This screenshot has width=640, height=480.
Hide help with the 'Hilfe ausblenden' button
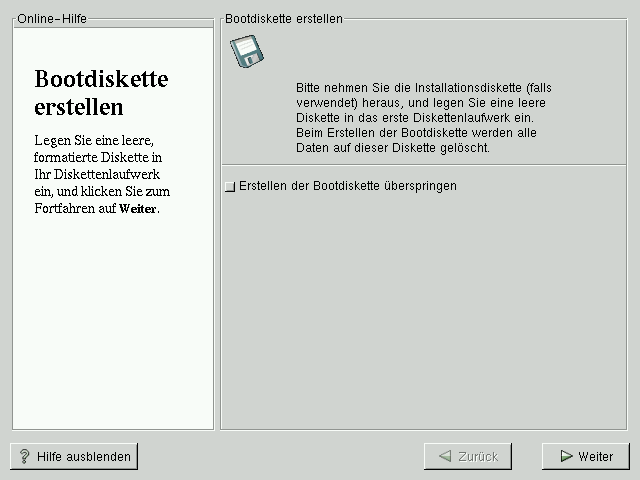(74, 456)
